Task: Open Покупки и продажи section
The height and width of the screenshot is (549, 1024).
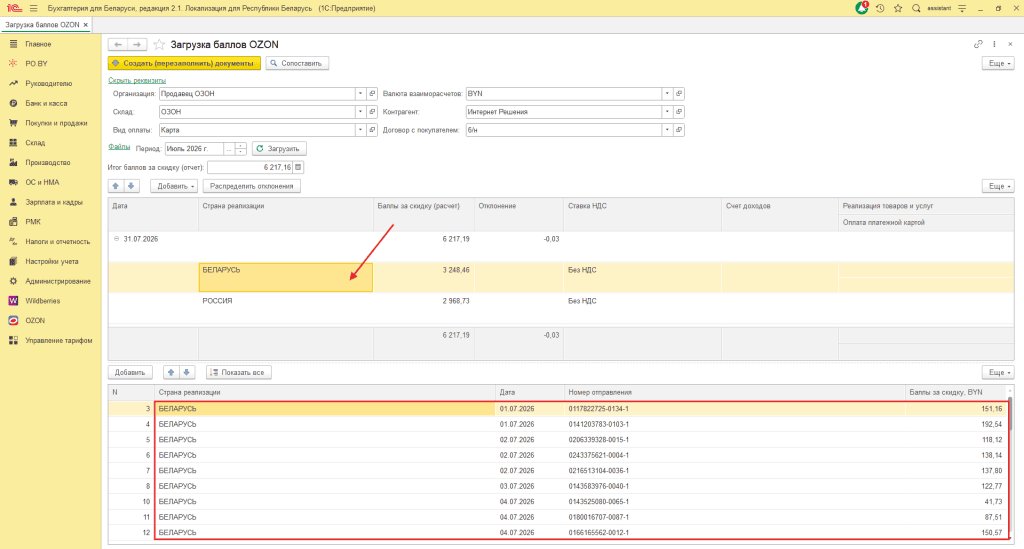Action: 56,123
